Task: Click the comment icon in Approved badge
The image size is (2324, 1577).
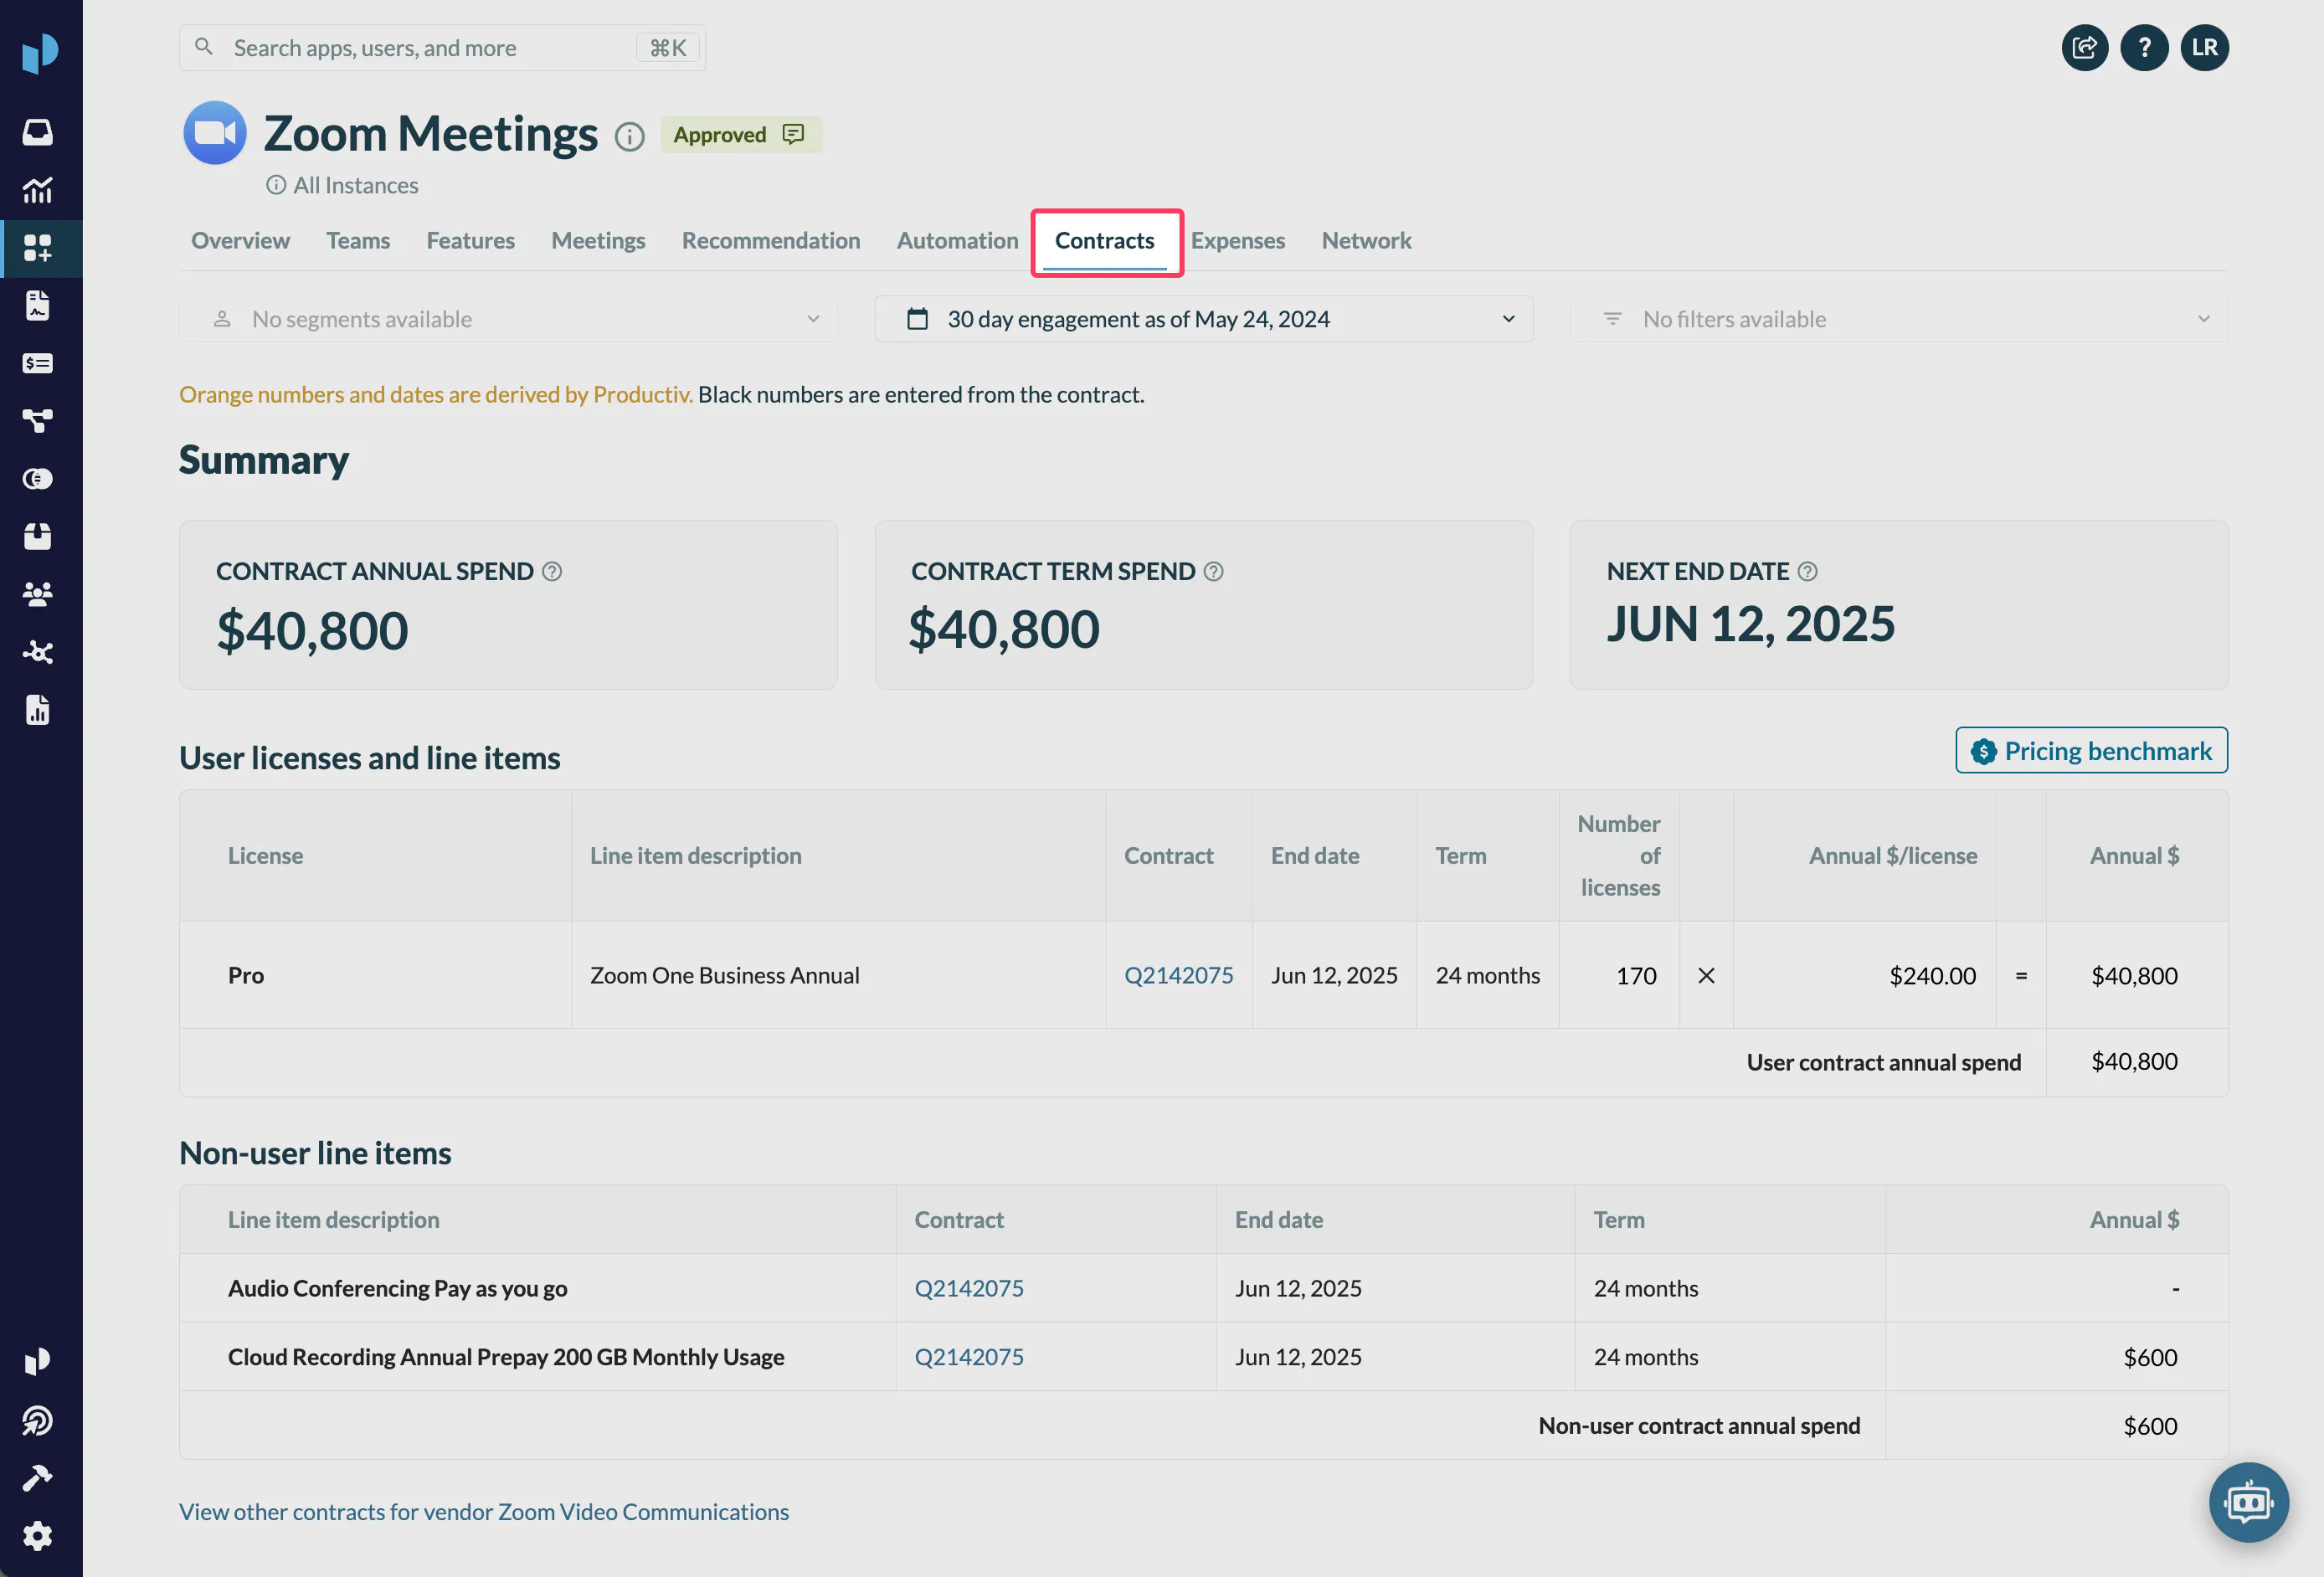Action: pyautogui.click(x=793, y=134)
